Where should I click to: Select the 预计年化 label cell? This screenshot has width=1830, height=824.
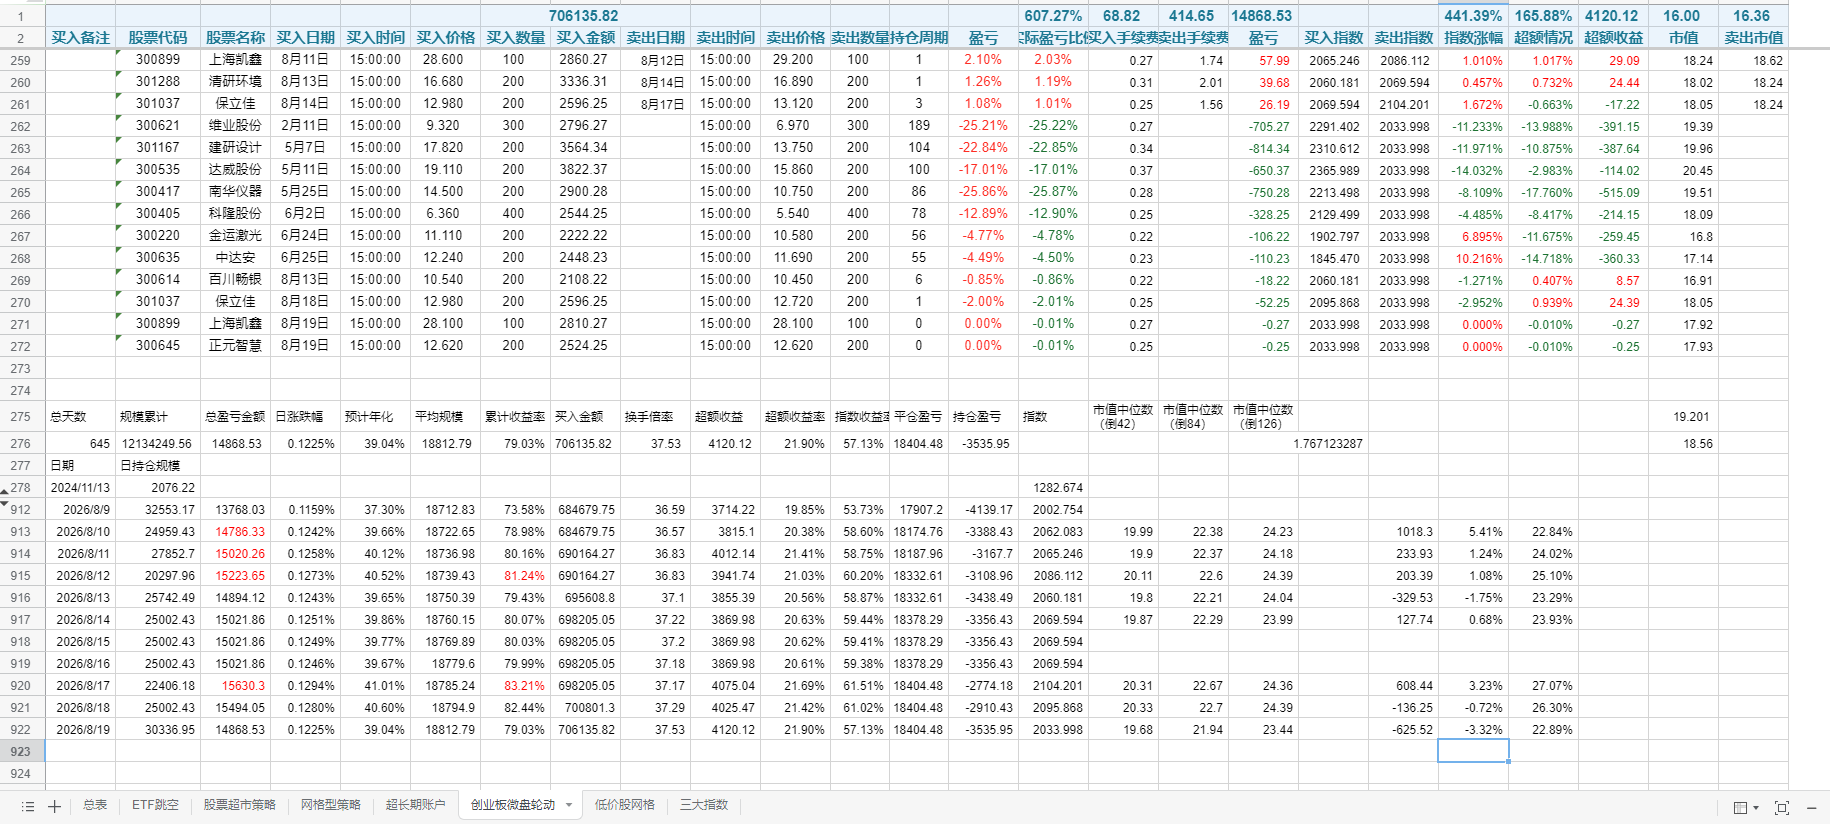coord(376,416)
